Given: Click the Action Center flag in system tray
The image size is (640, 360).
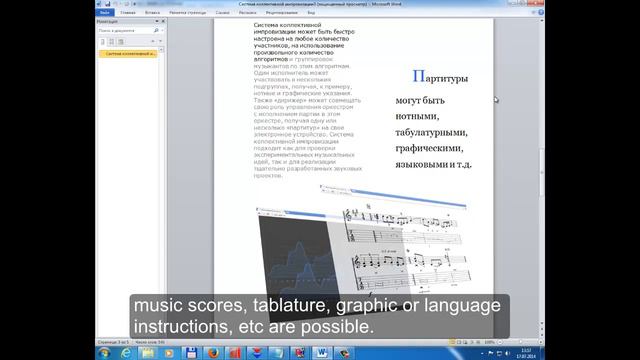Looking at the screenshot, I should coord(491,353).
